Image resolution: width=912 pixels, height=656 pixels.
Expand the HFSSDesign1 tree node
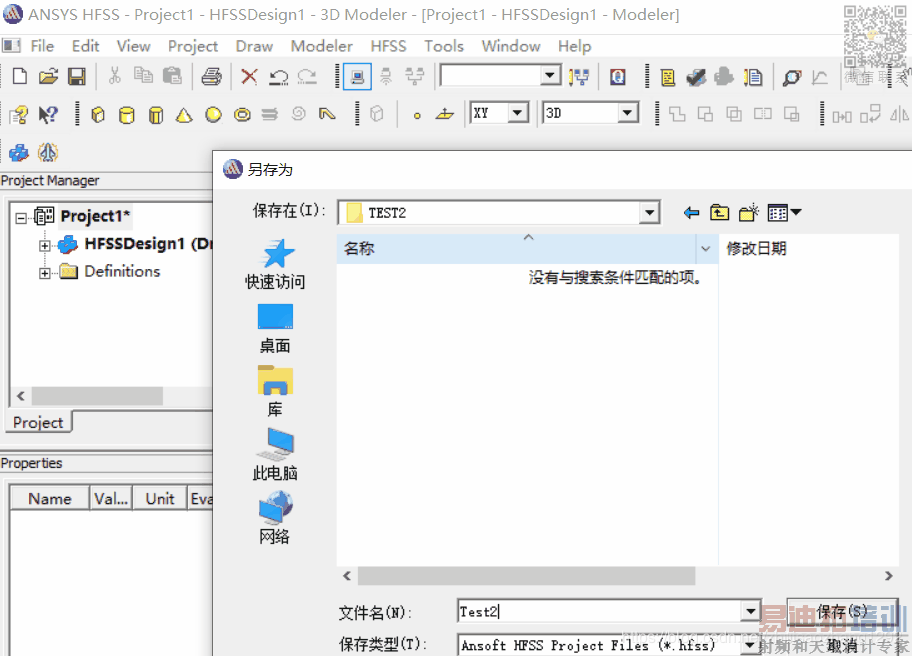pos(45,245)
